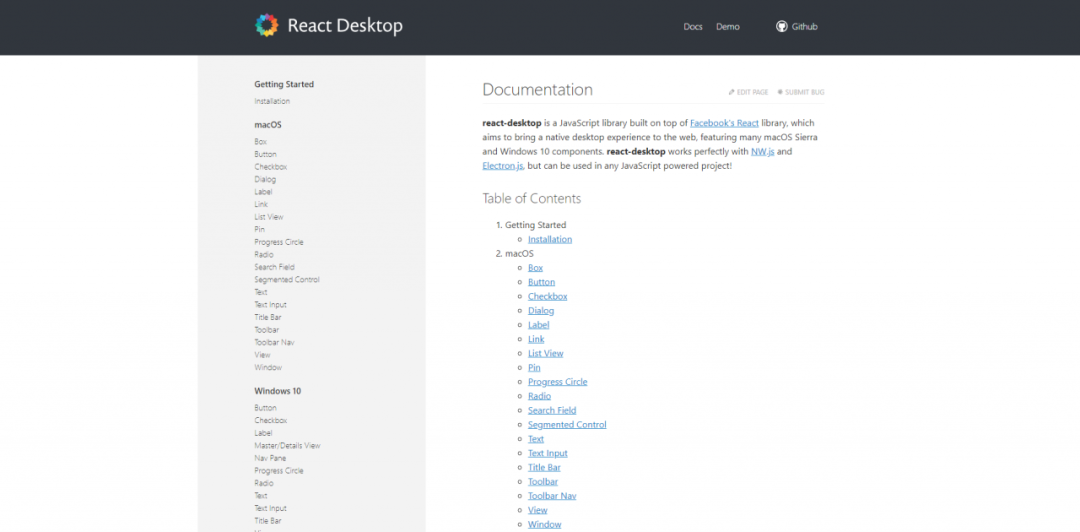This screenshot has width=1080, height=532.
Task: Open Title Bar in Table of Contents
Action: click(544, 467)
